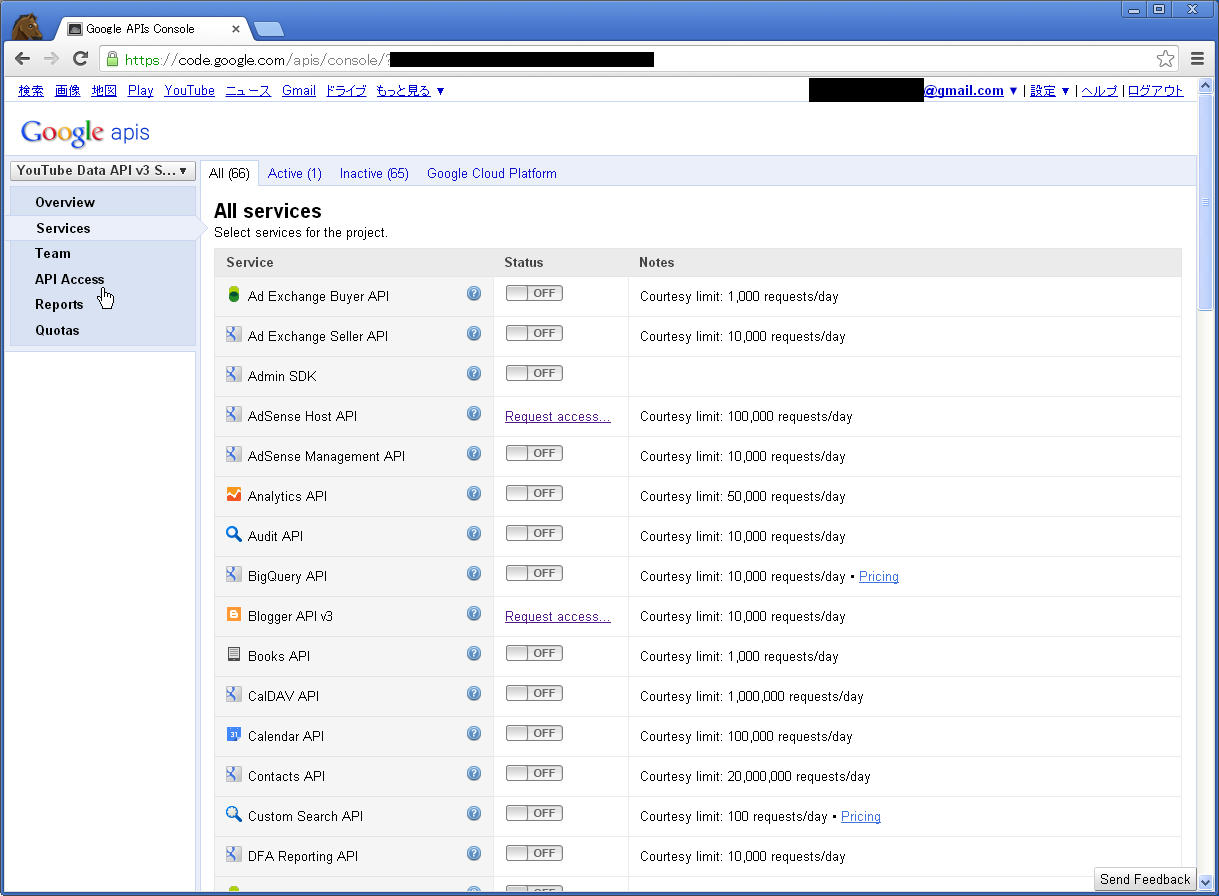Click the Audit API magnifier icon
This screenshot has height=896, width=1219.
click(234, 535)
